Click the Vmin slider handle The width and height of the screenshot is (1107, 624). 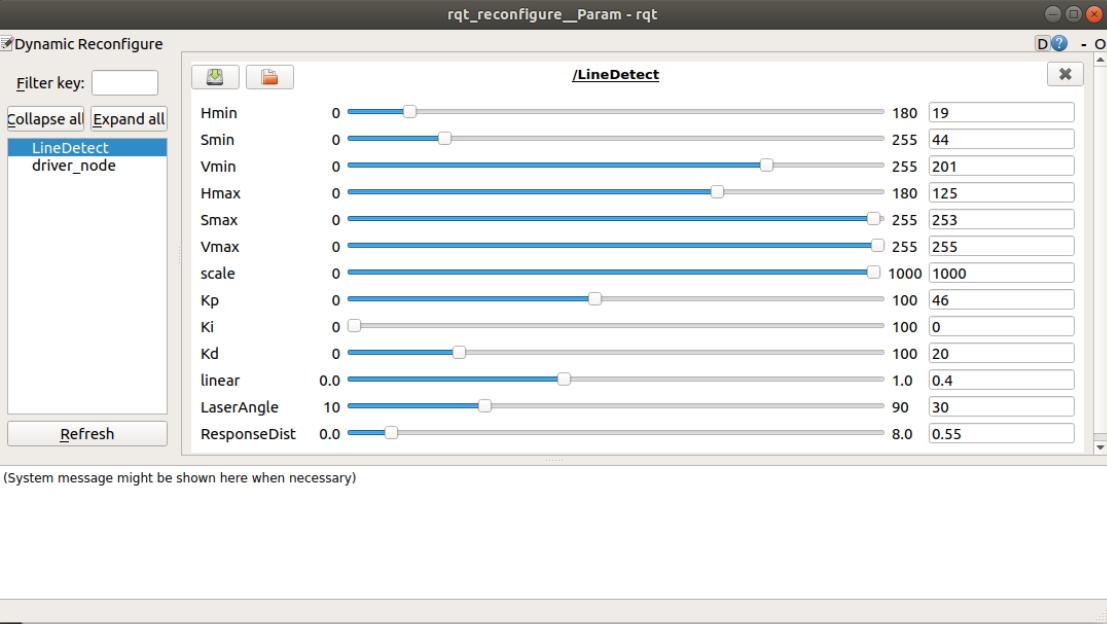click(x=766, y=165)
